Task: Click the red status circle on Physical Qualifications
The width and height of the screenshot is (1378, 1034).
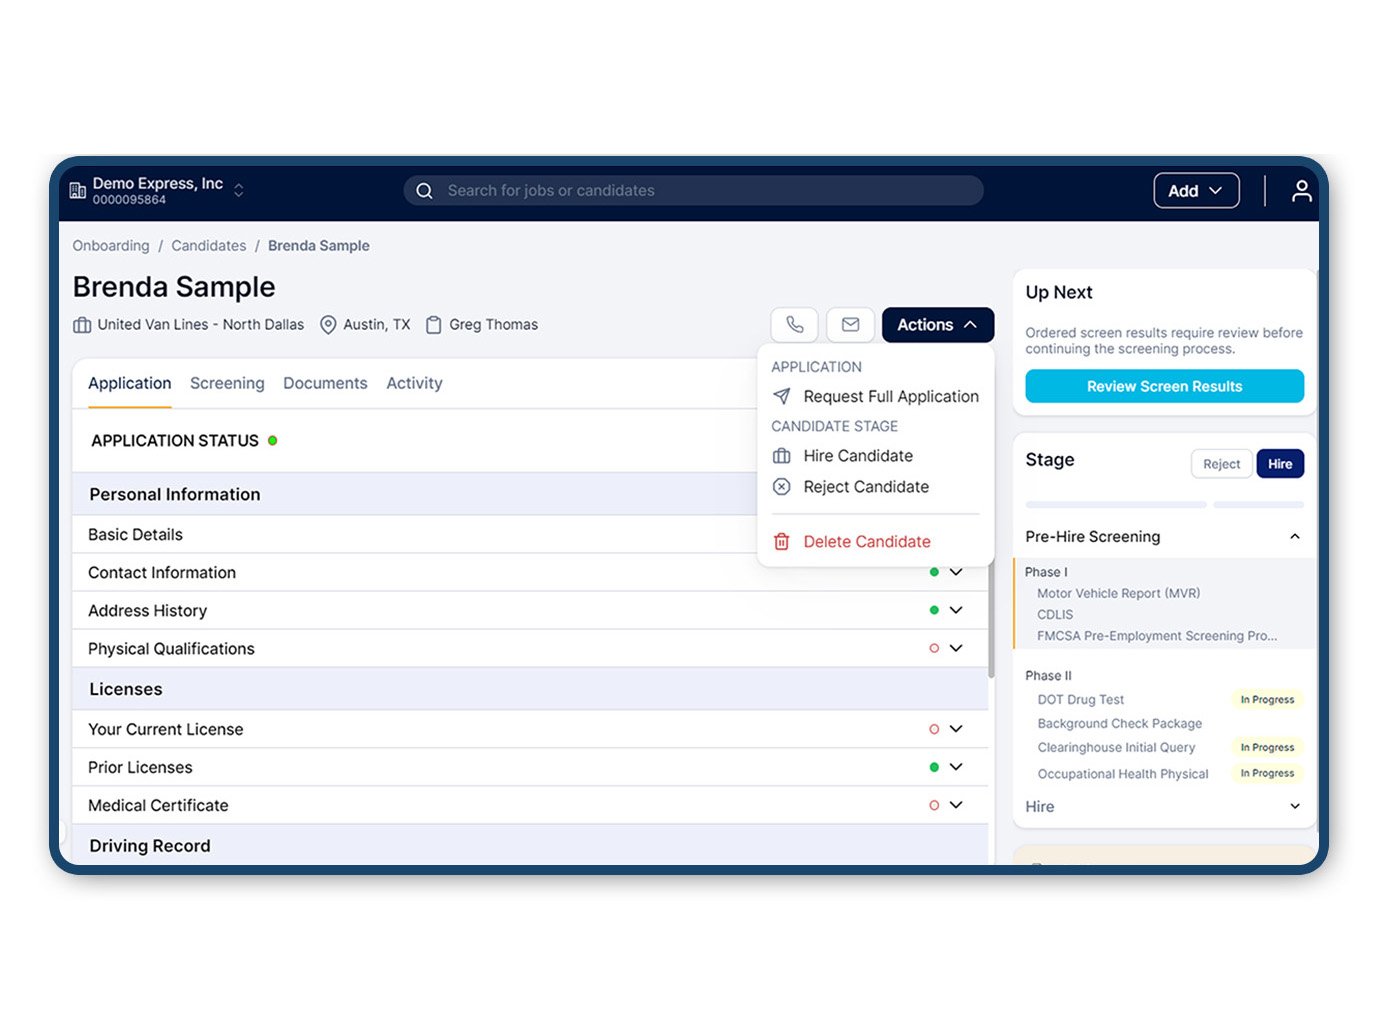Action: [934, 648]
